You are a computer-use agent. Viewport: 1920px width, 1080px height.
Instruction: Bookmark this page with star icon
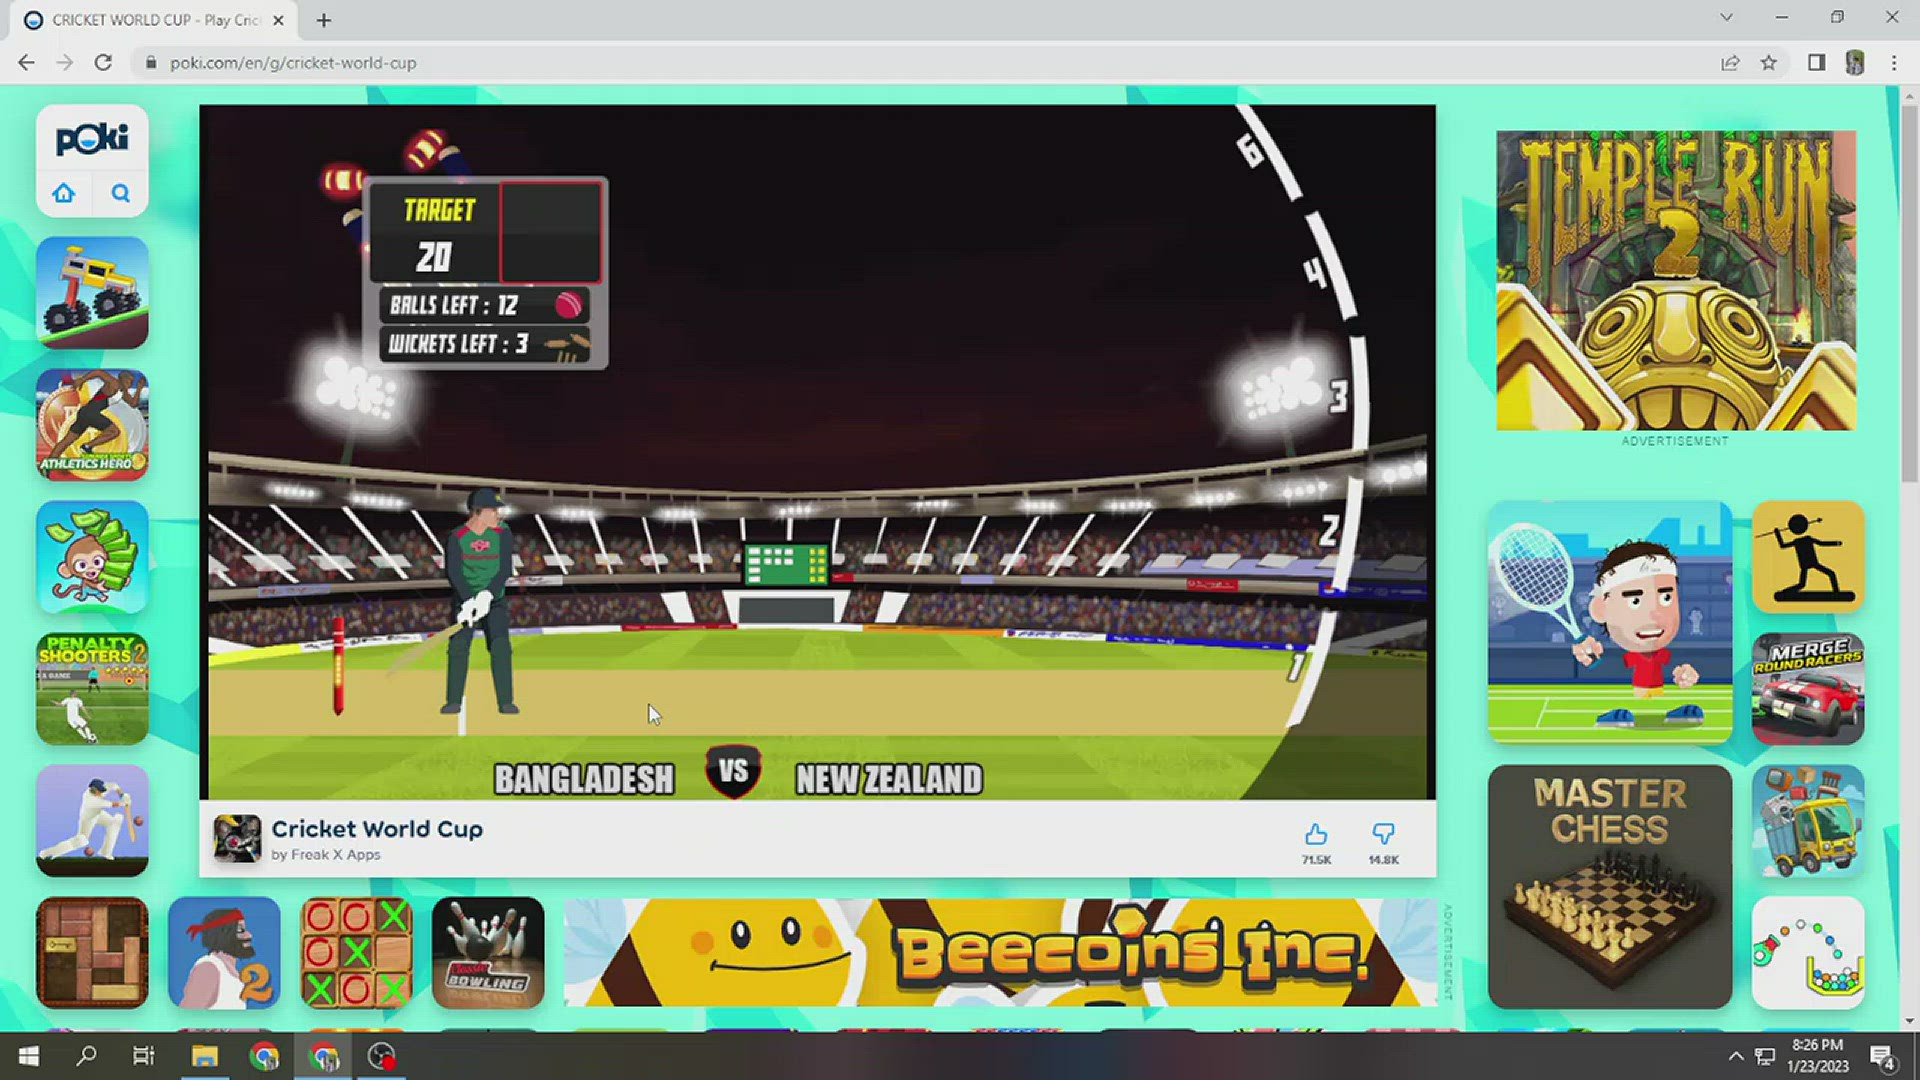tap(1769, 63)
